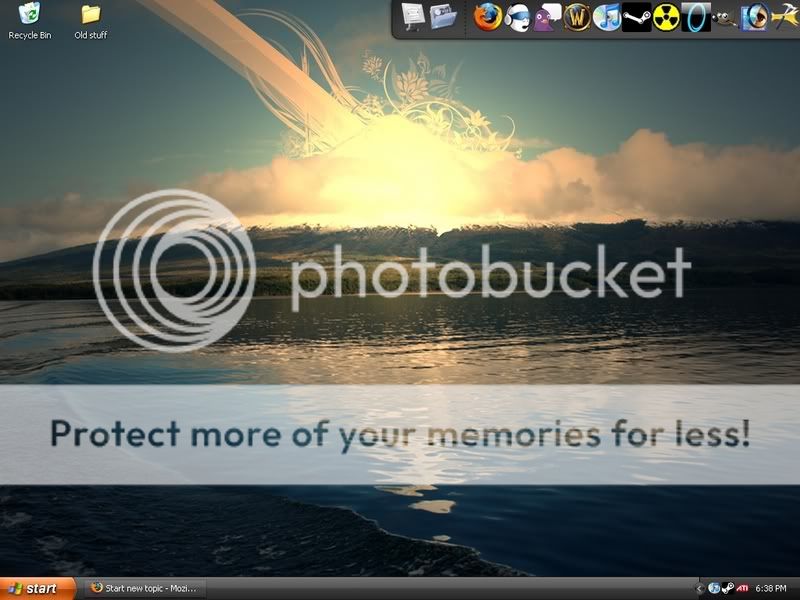Launch Steam from the dock
This screenshot has height=600, width=800.
pyautogui.click(x=637, y=18)
